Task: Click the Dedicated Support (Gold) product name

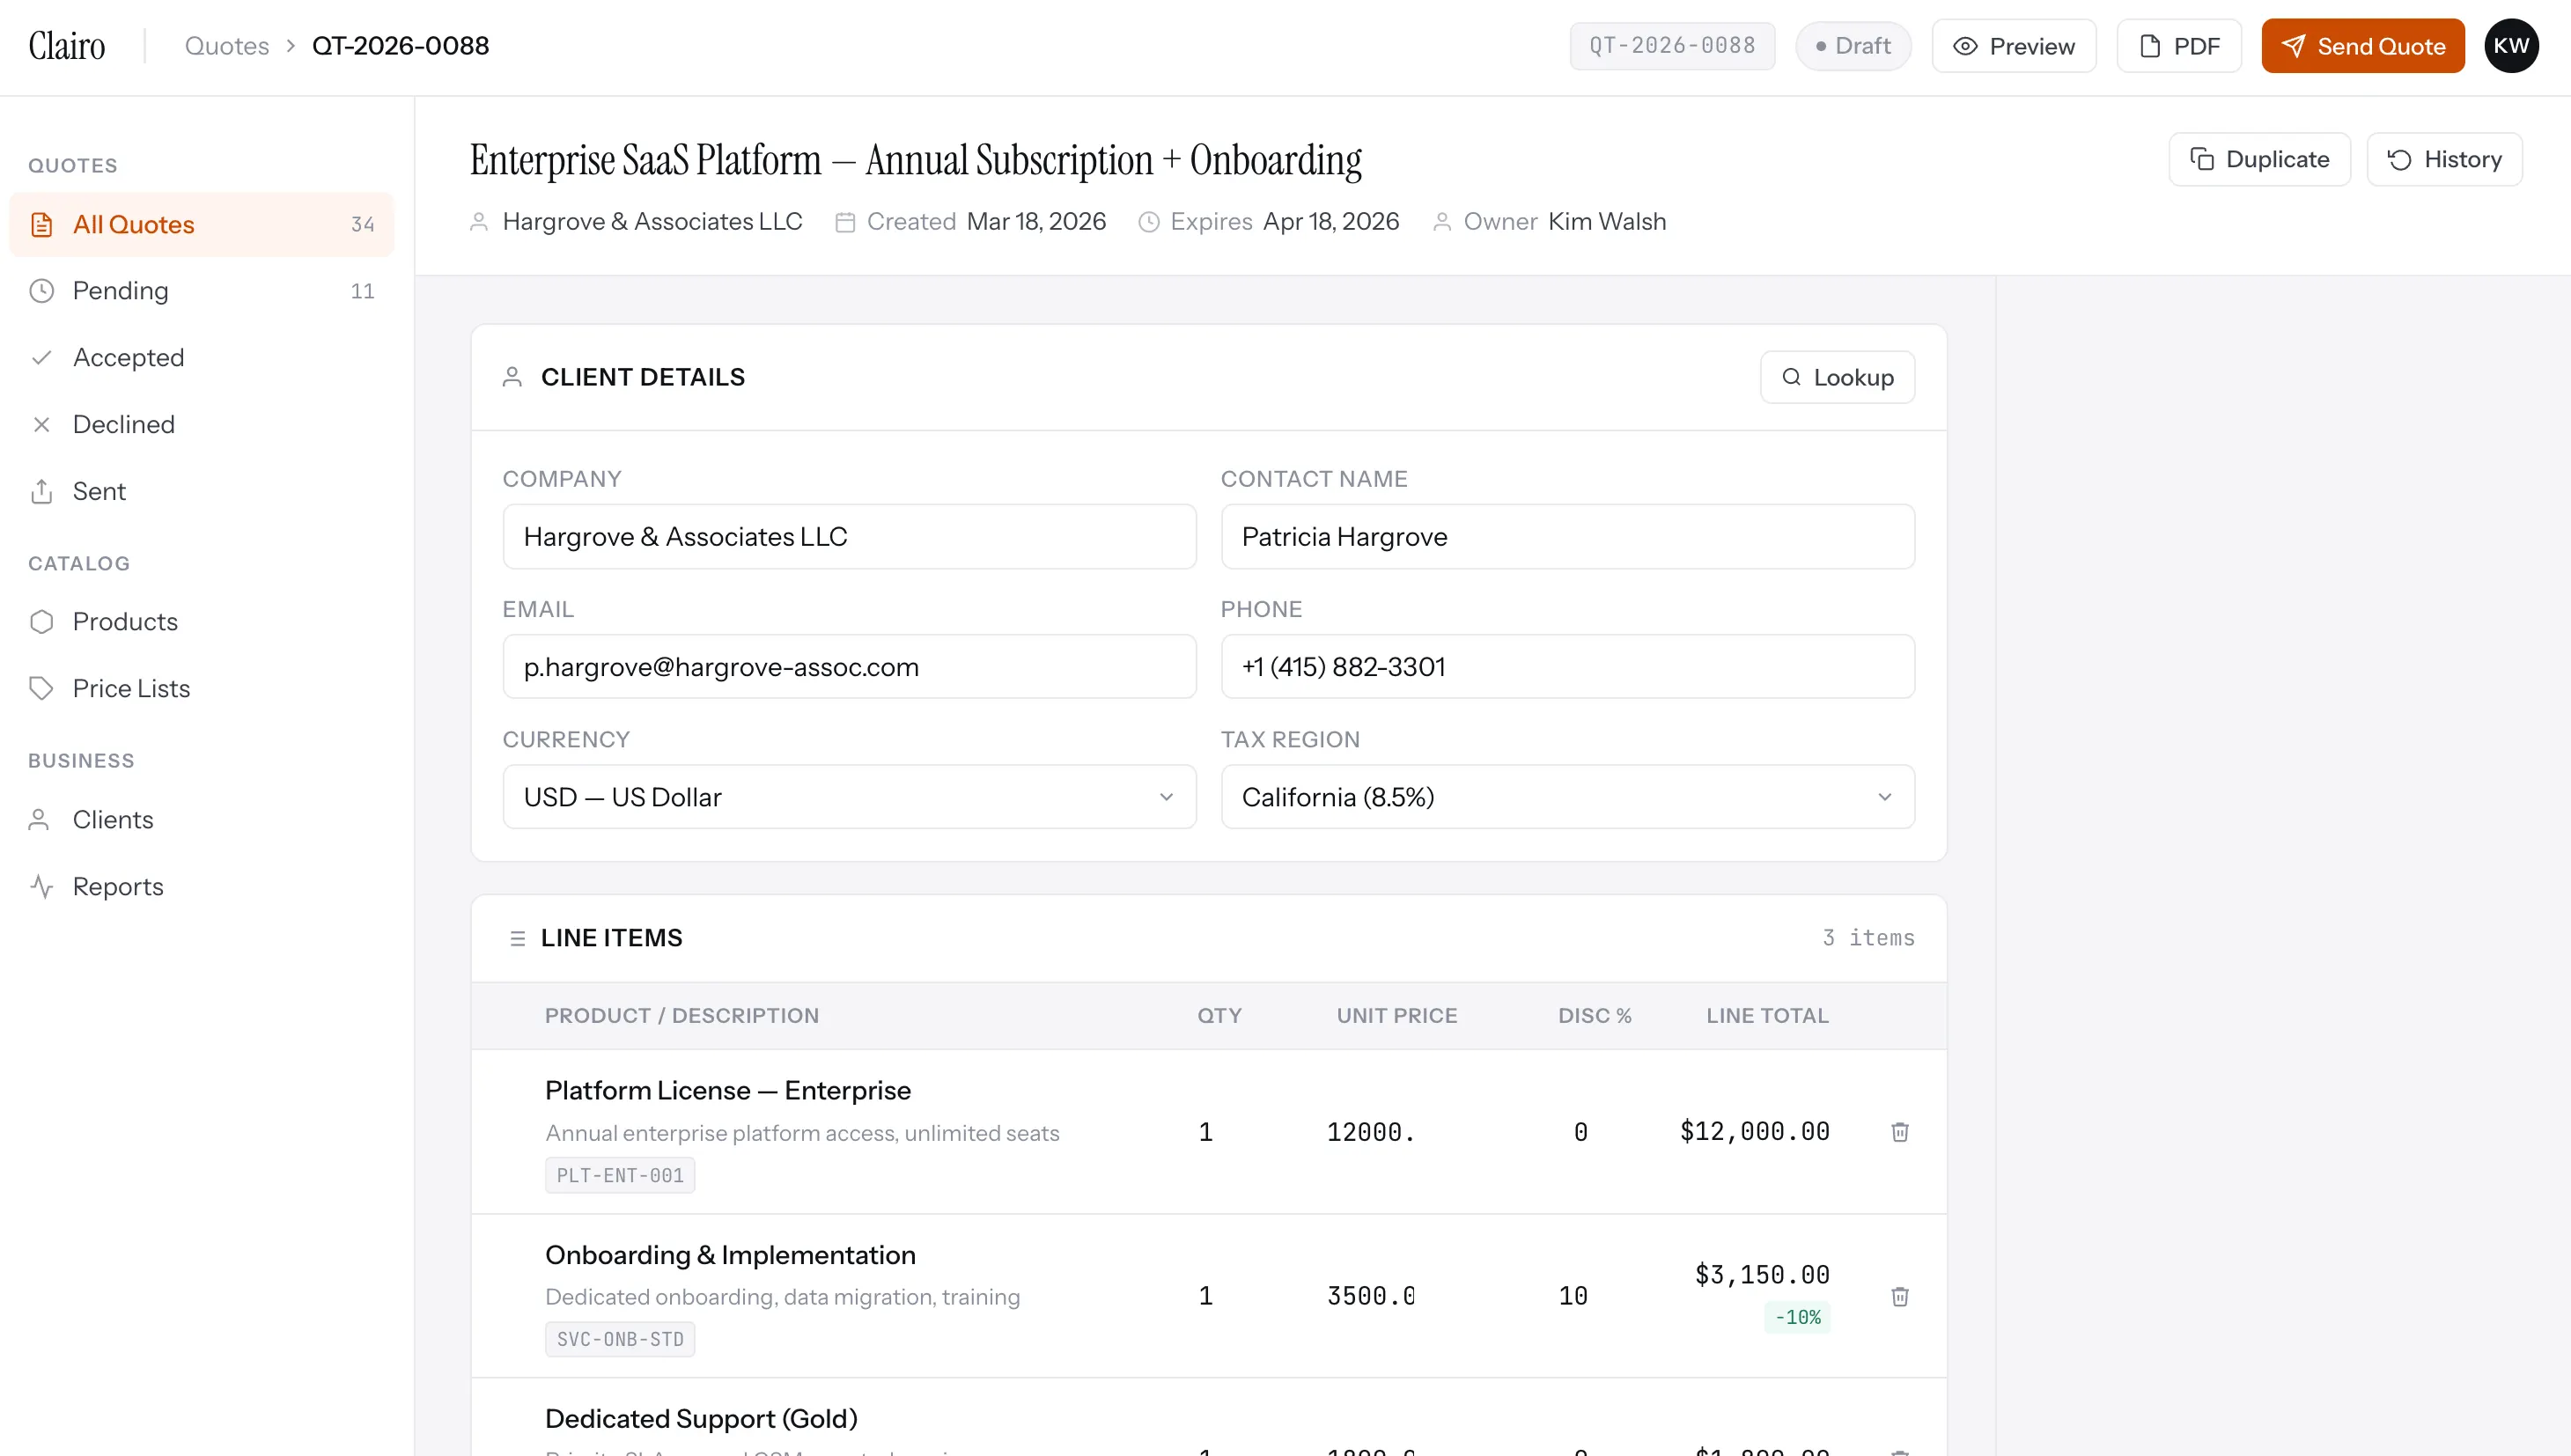Action: click(701, 1419)
